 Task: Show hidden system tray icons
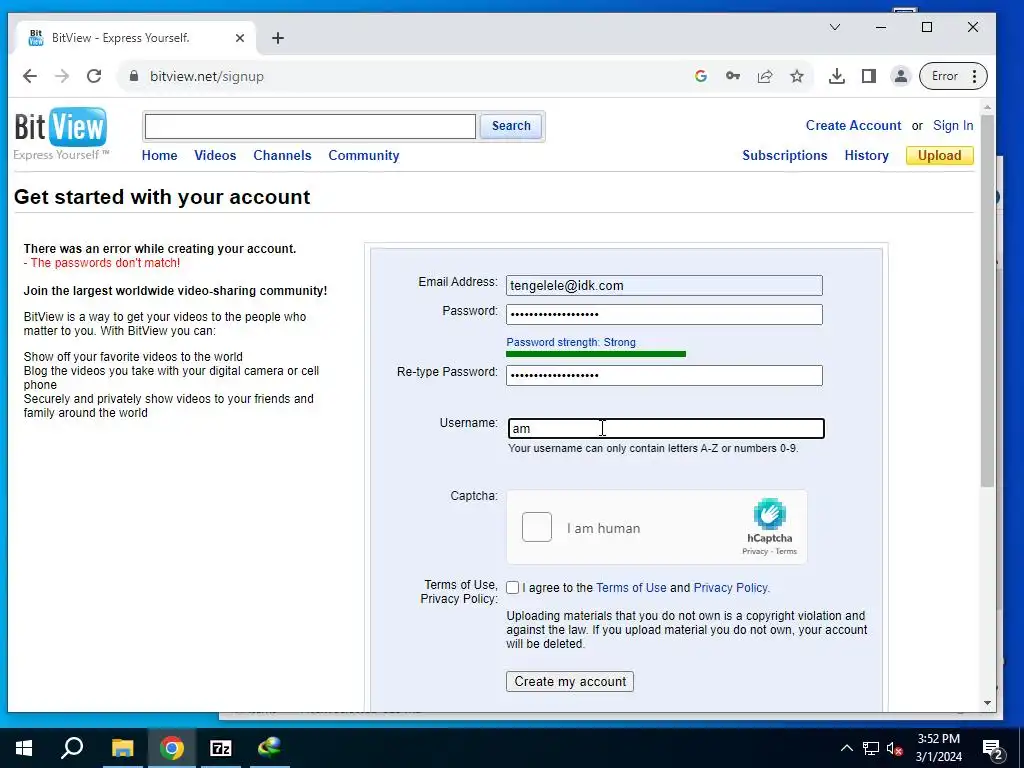tap(846, 748)
